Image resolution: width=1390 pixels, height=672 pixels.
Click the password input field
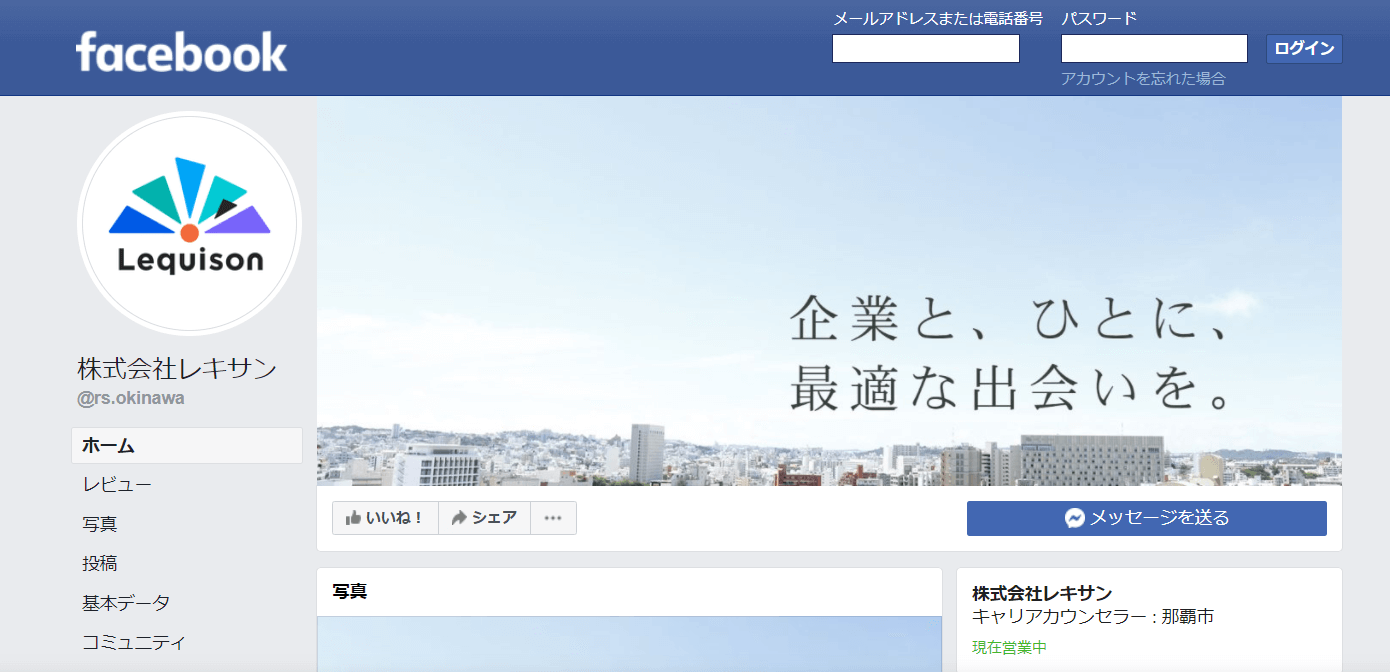coord(1154,49)
